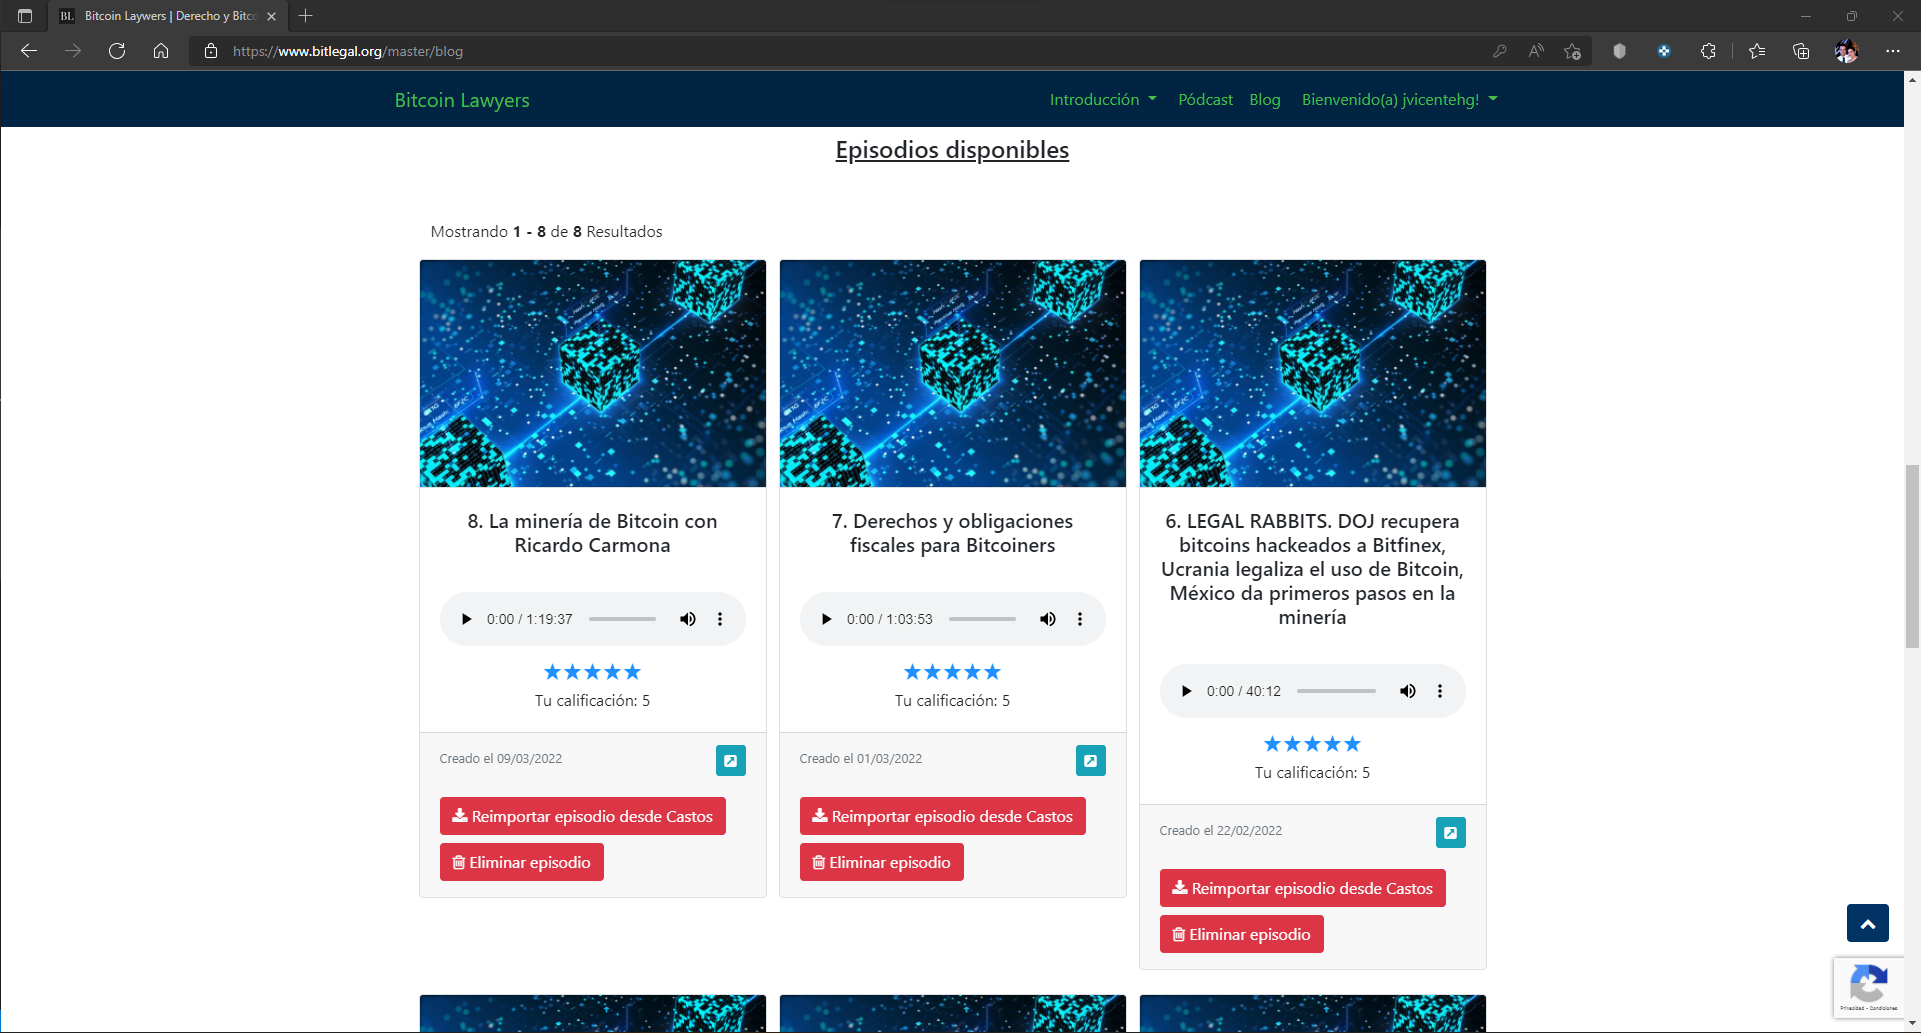Image resolution: width=1921 pixels, height=1033 pixels.
Task: Reimport episode 6 from Castos
Action: coord(1303,888)
